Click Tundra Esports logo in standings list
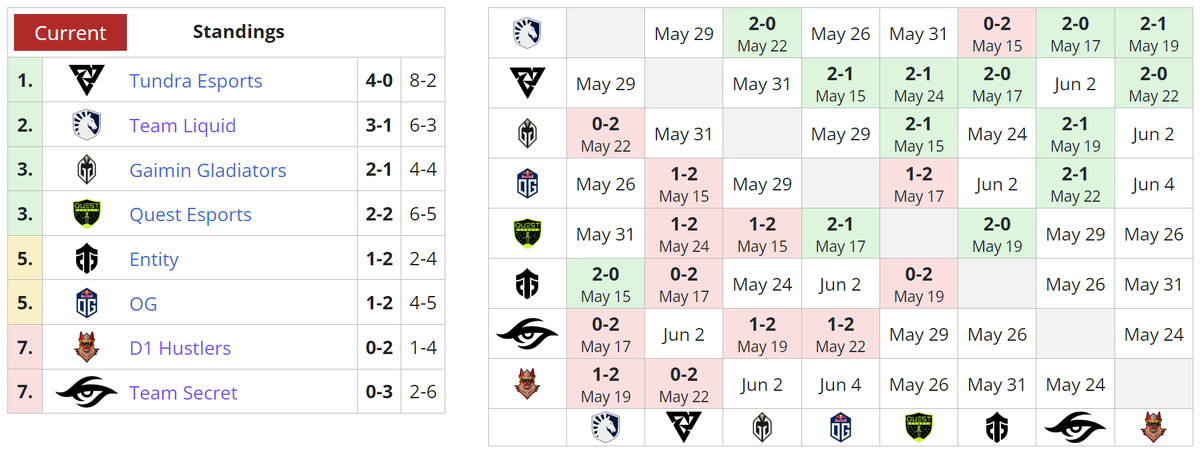The width and height of the screenshot is (1200, 453). click(x=86, y=81)
